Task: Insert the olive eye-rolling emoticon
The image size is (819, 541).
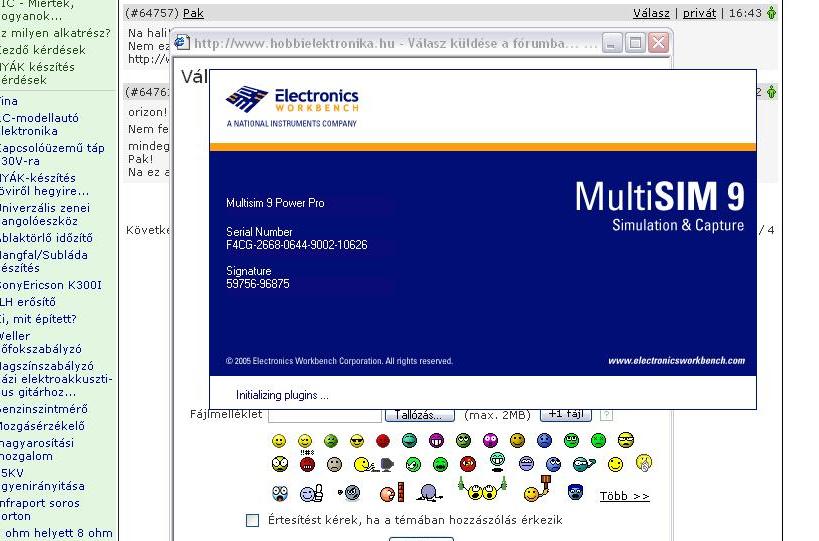Action: point(463,441)
